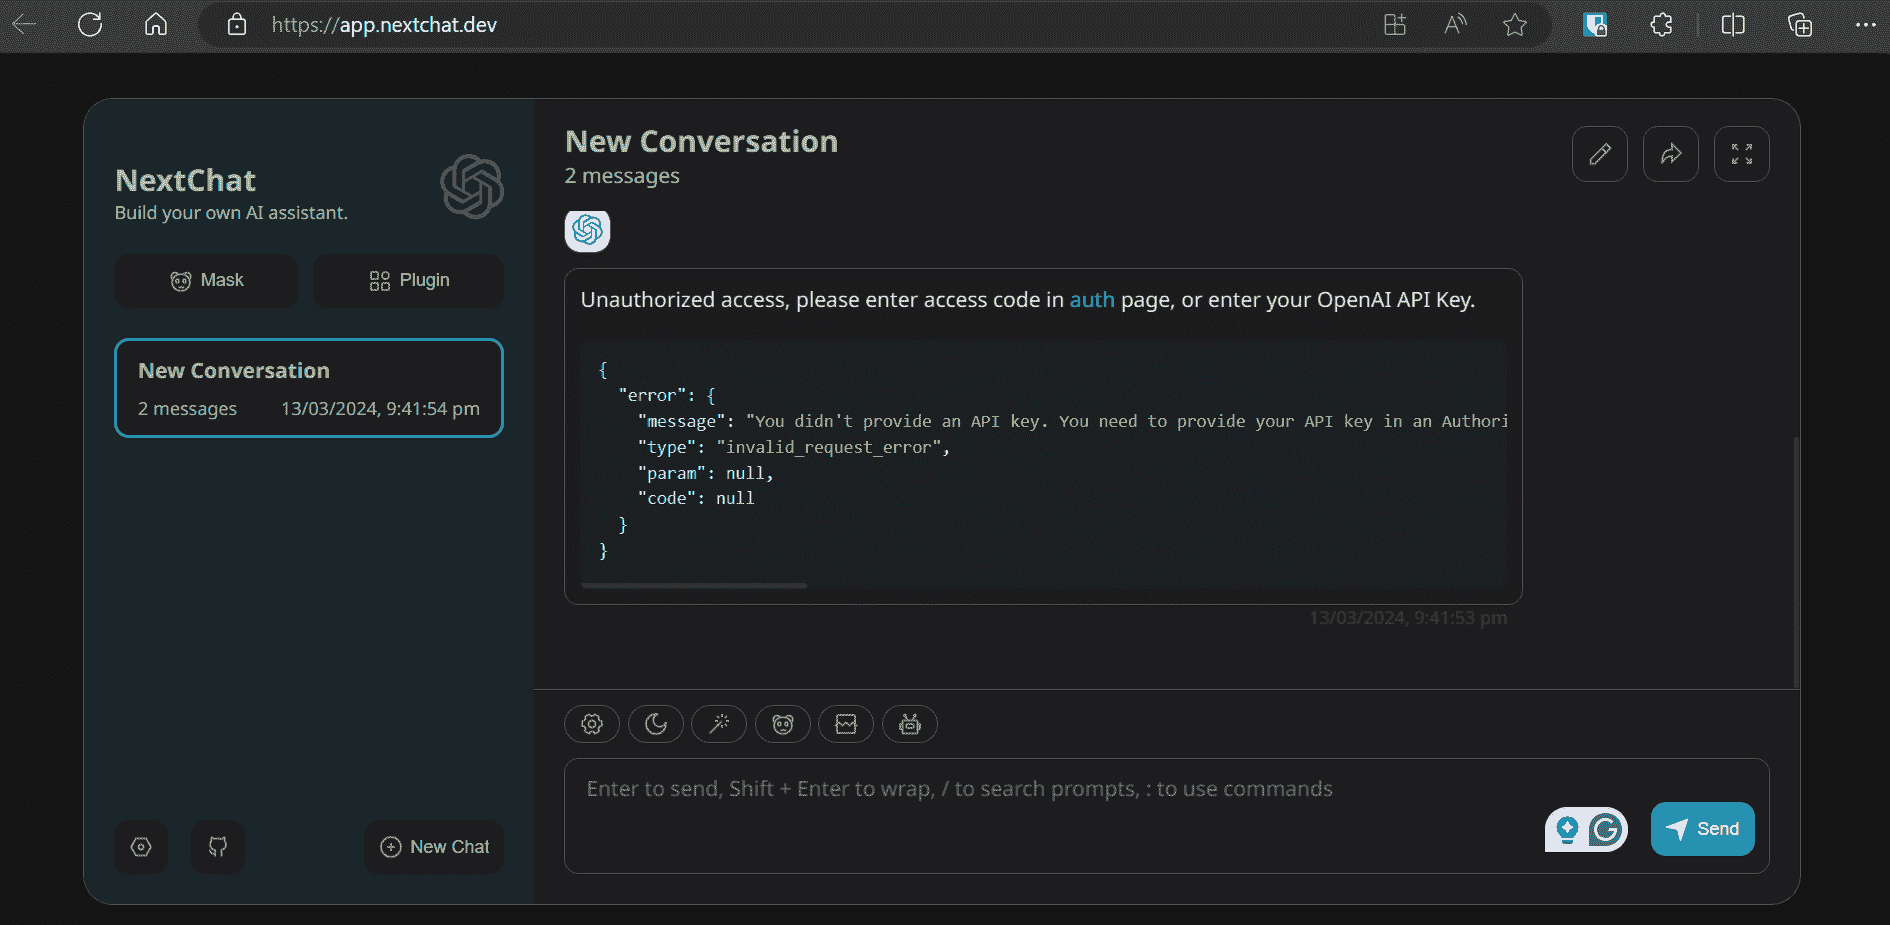
Task: Open browser collections icon
Action: 1800,24
